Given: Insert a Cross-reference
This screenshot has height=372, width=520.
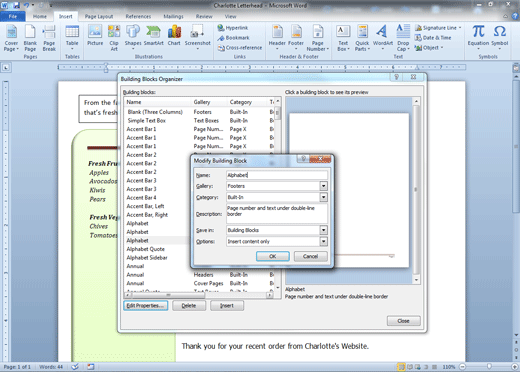Looking at the screenshot, I should pyautogui.click(x=240, y=48).
